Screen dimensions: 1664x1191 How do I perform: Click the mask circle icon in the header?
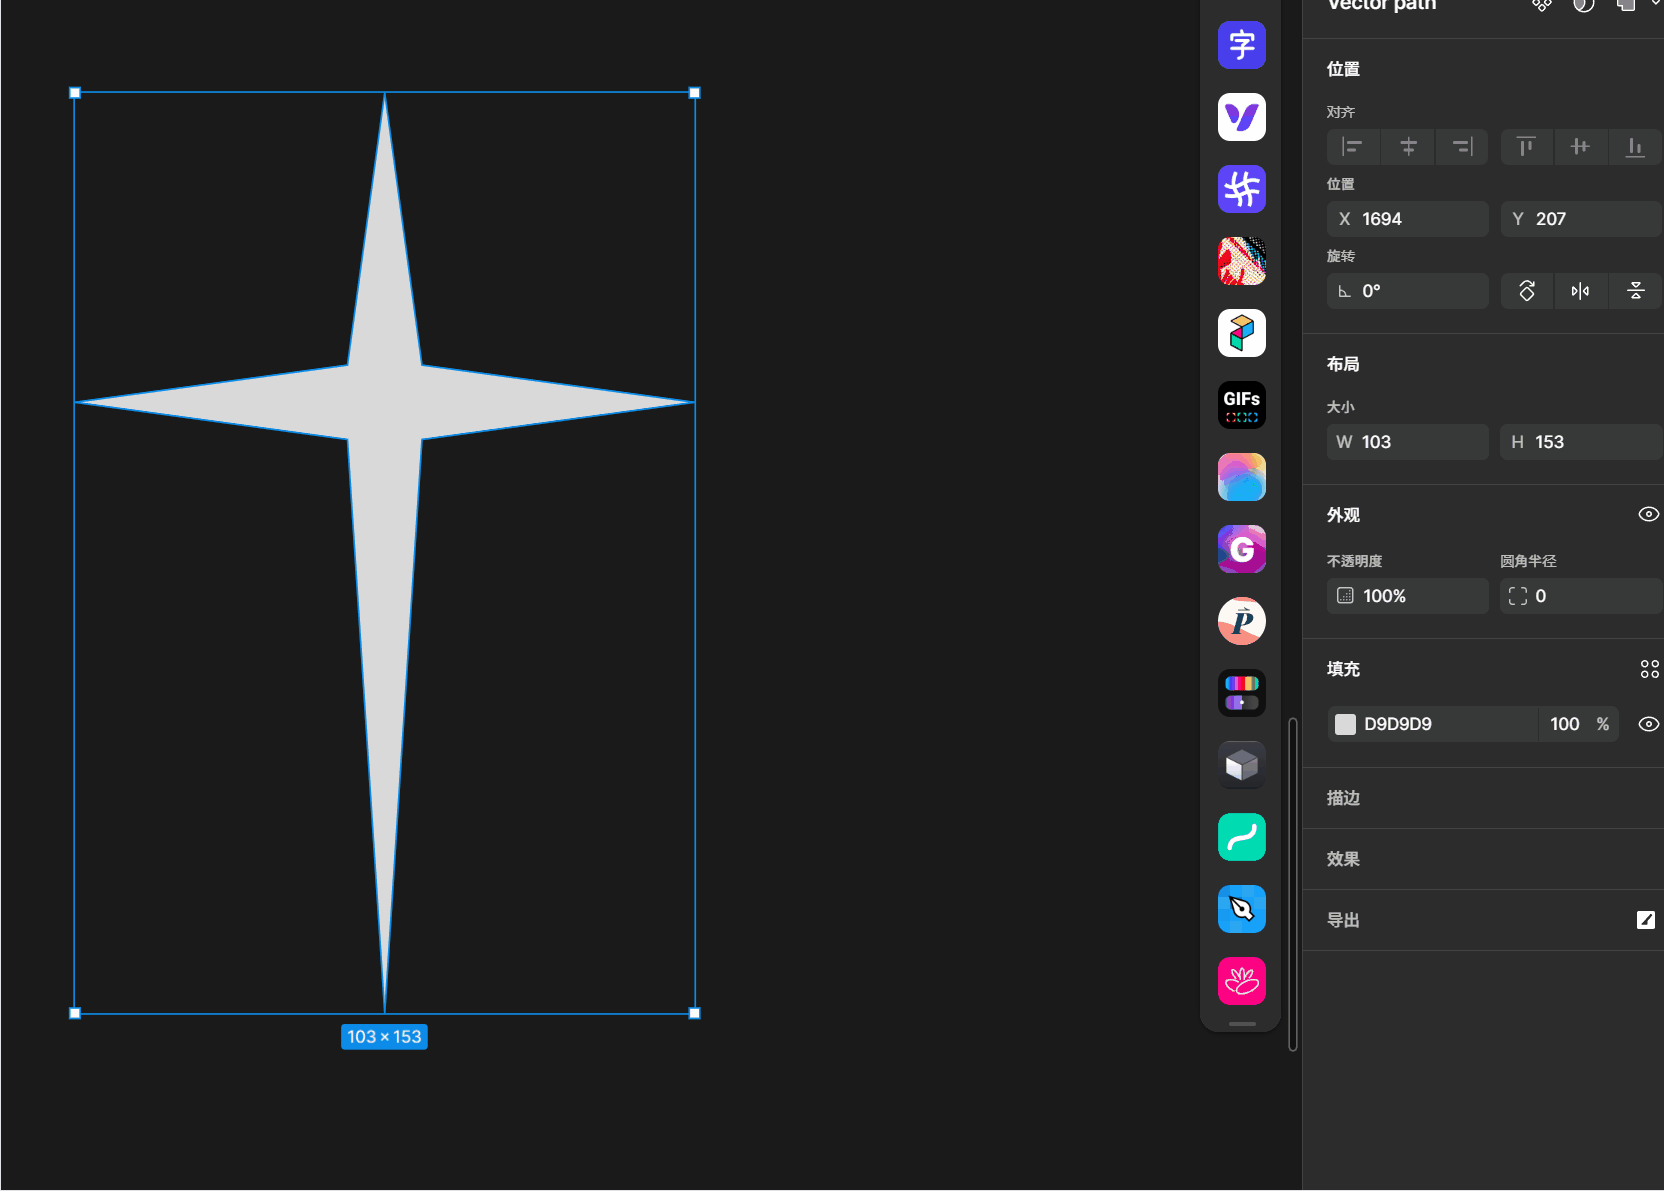click(x=1584, y=5)
